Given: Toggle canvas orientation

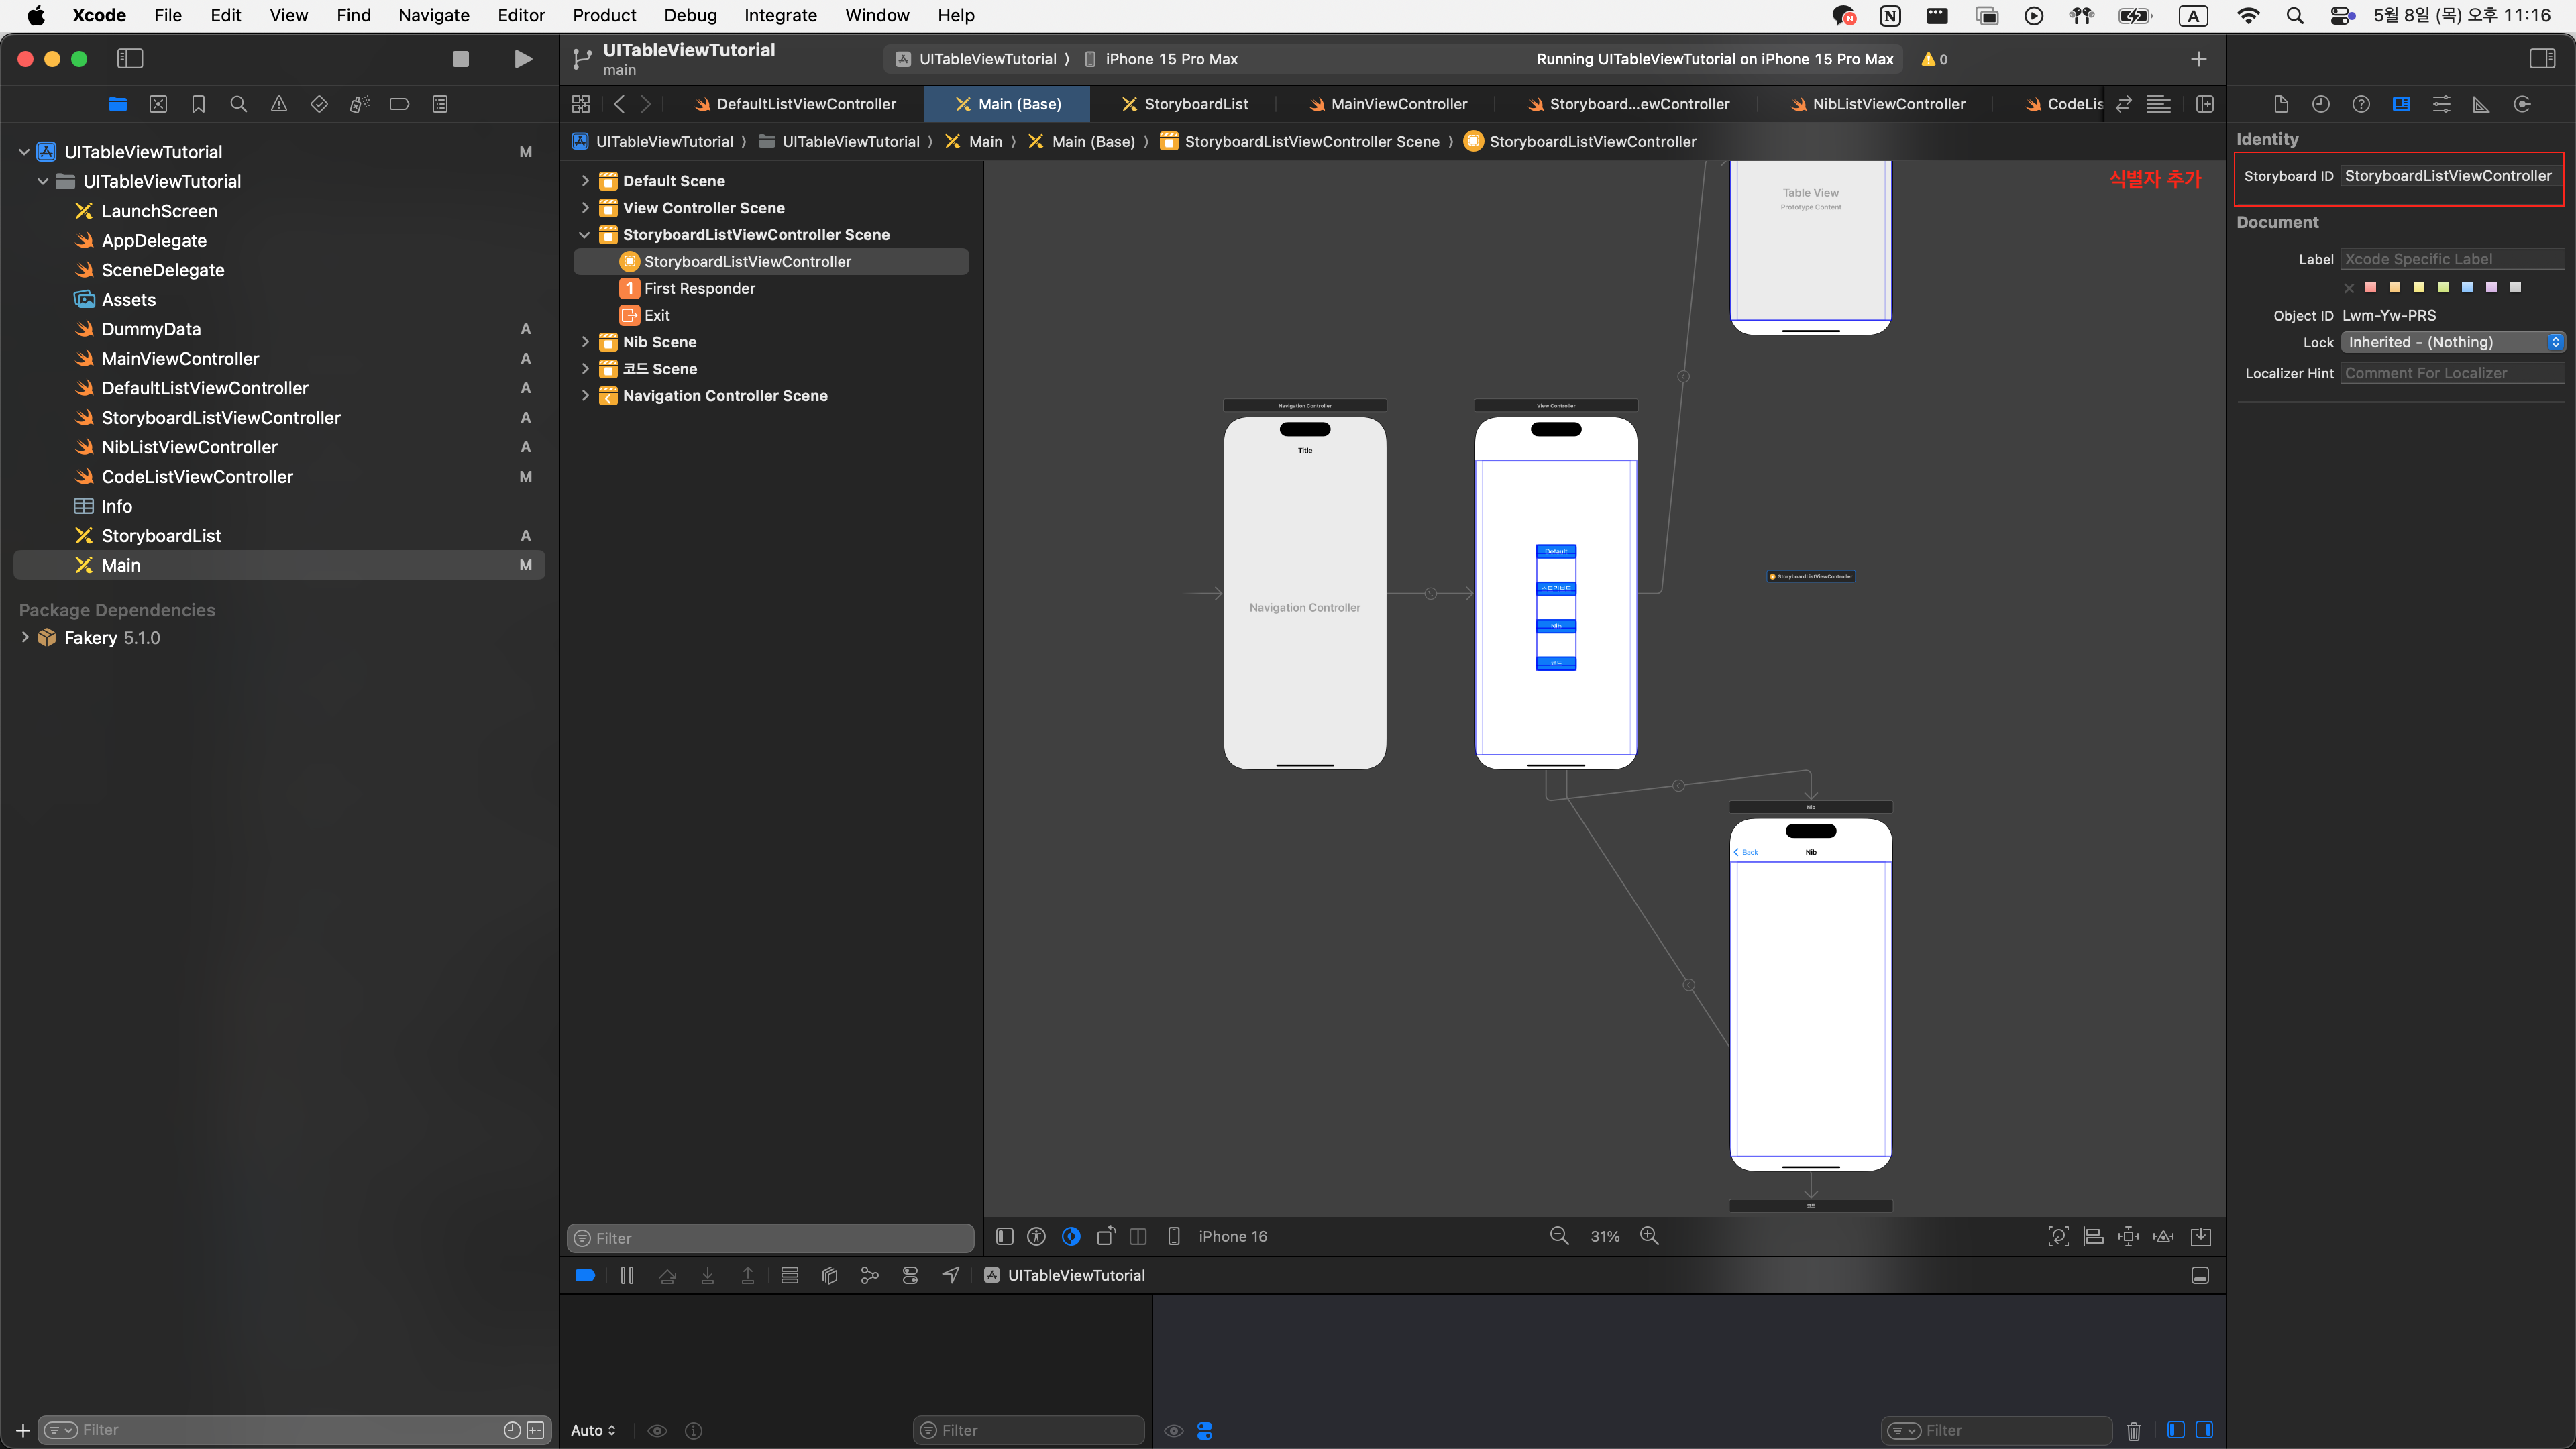Looking at the screenshot, I should click(x=1105, y=1236).
